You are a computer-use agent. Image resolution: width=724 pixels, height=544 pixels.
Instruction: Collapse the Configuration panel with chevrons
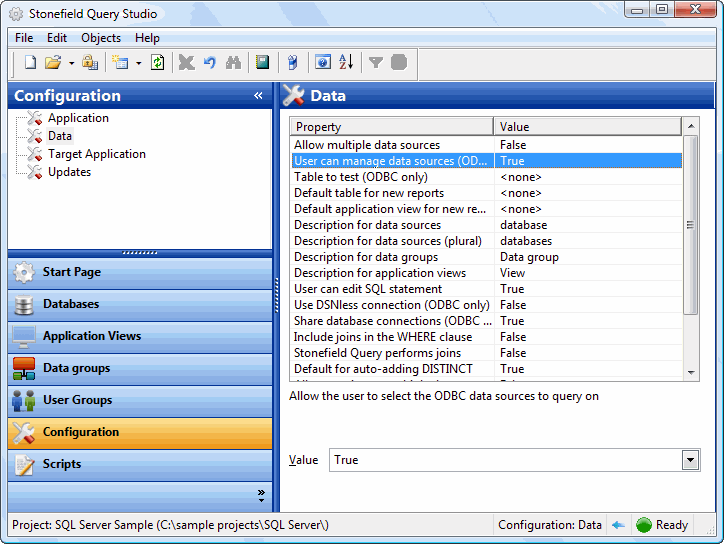click(258, 96)
